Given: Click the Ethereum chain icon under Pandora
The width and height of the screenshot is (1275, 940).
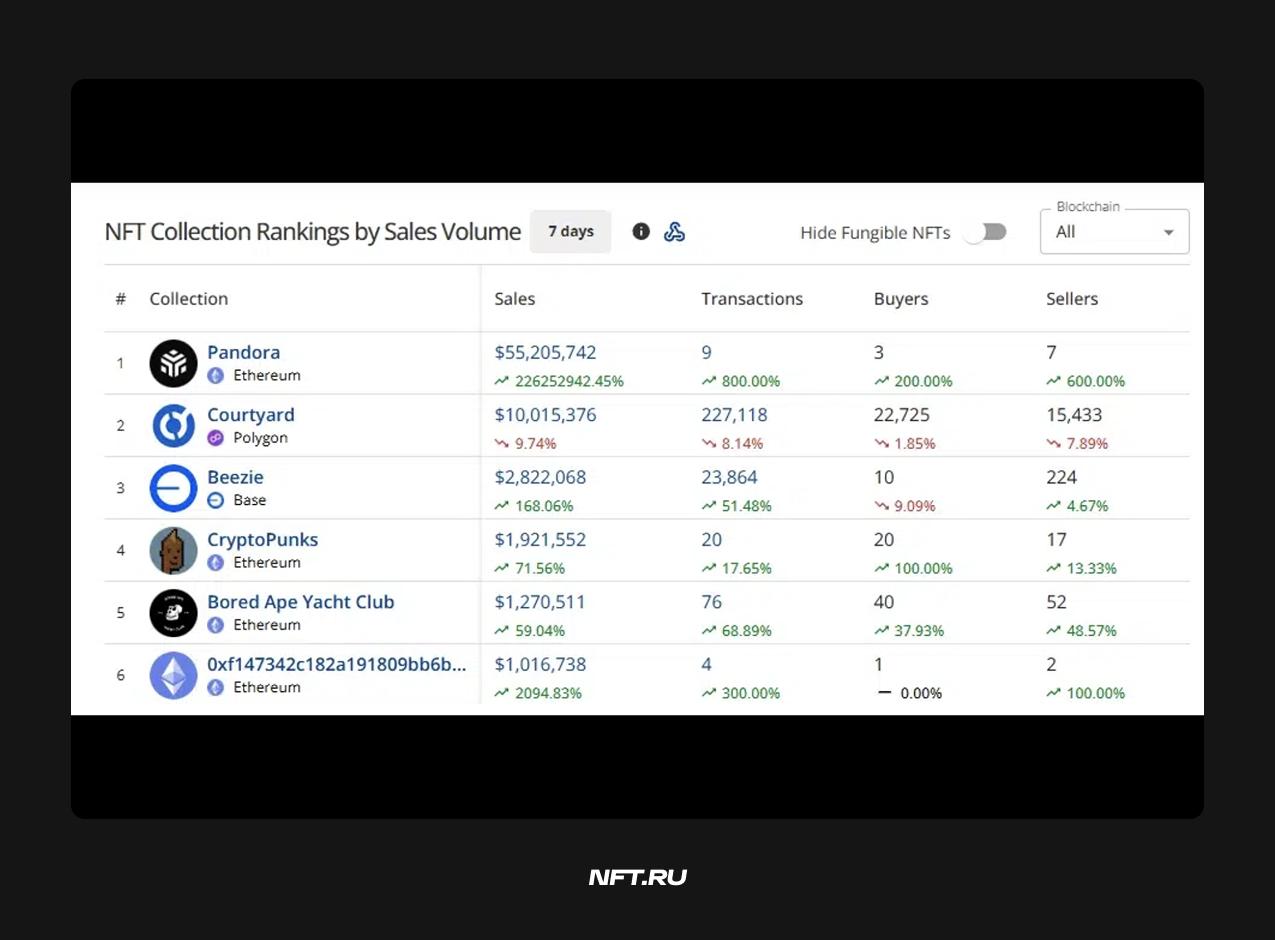Looking at the screenshot, I should coord(215,376).
